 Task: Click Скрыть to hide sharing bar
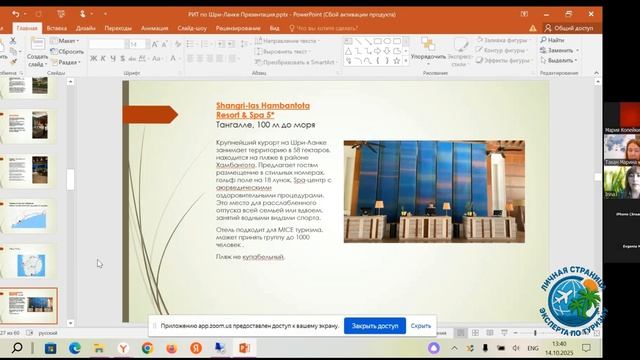pyautogui.click(x=420, y=326)
